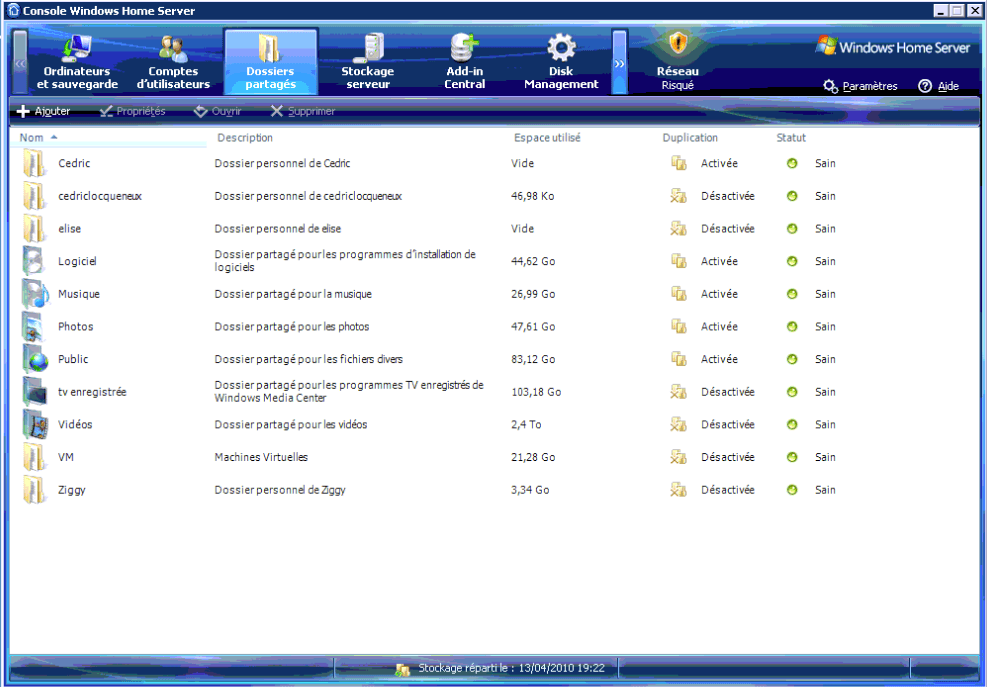Click the Windows Home Server logo

pos(893,47)
